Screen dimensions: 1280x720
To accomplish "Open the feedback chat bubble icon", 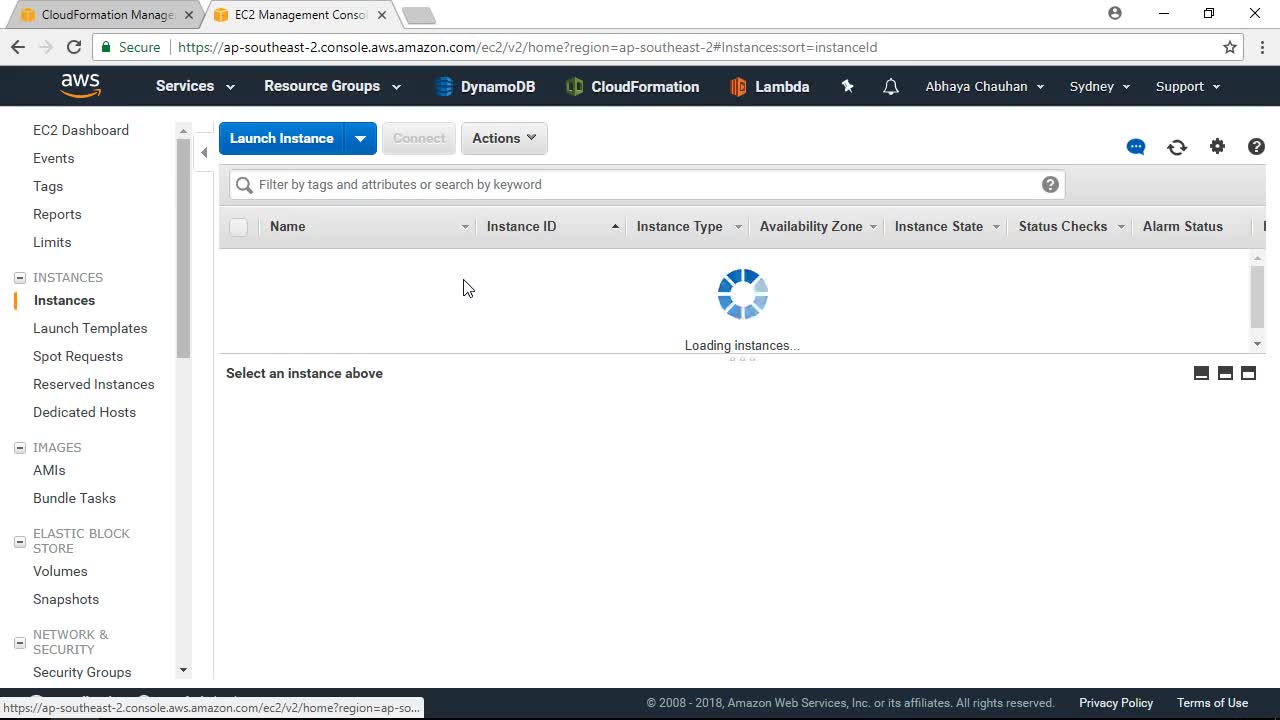I will point(1136,147).
